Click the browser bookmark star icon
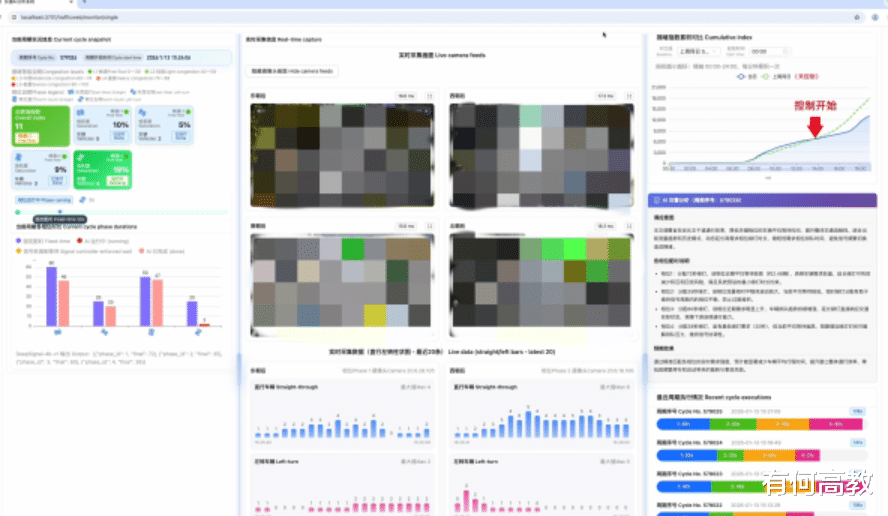 pos(857,18)
